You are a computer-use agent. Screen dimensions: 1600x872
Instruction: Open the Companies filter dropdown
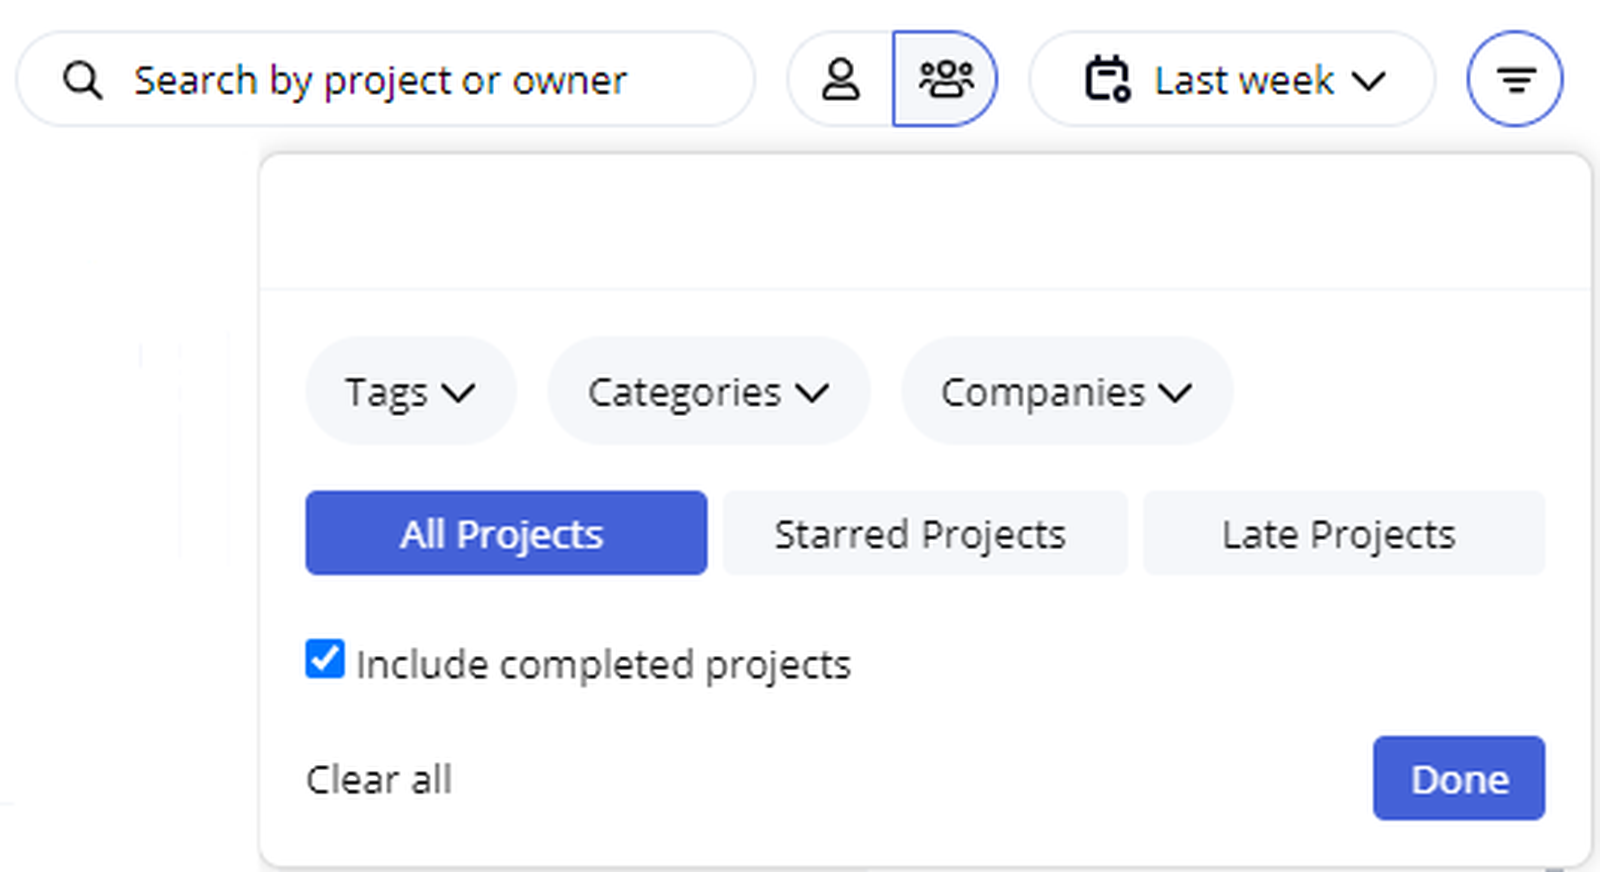pyautogui.click(x=1043, y=392)
